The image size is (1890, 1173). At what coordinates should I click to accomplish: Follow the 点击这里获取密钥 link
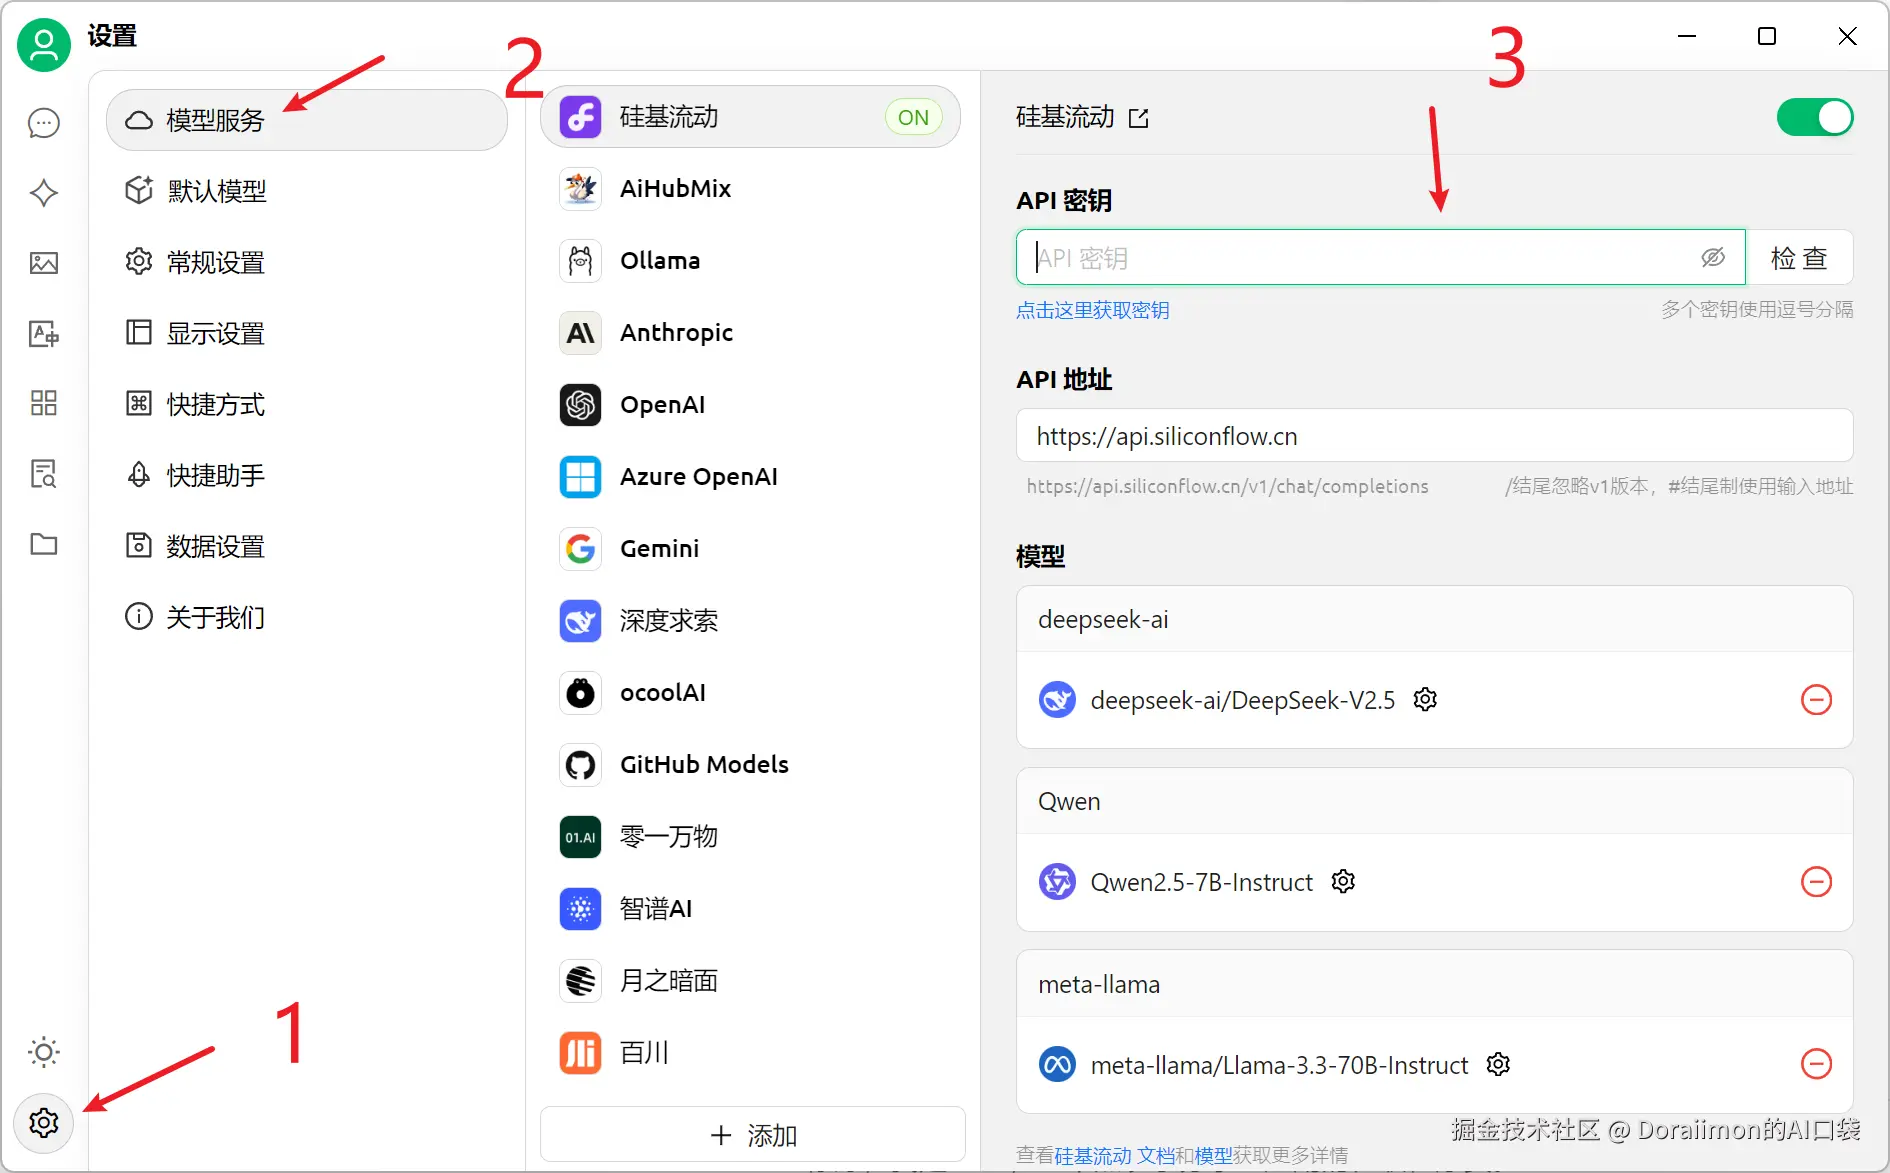click(1093, 310)
